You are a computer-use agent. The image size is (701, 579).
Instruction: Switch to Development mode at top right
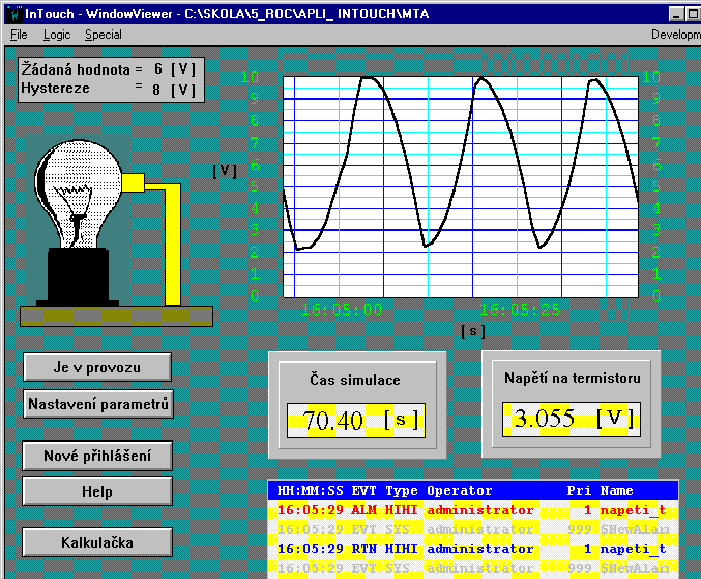click(x=675, y=34)
